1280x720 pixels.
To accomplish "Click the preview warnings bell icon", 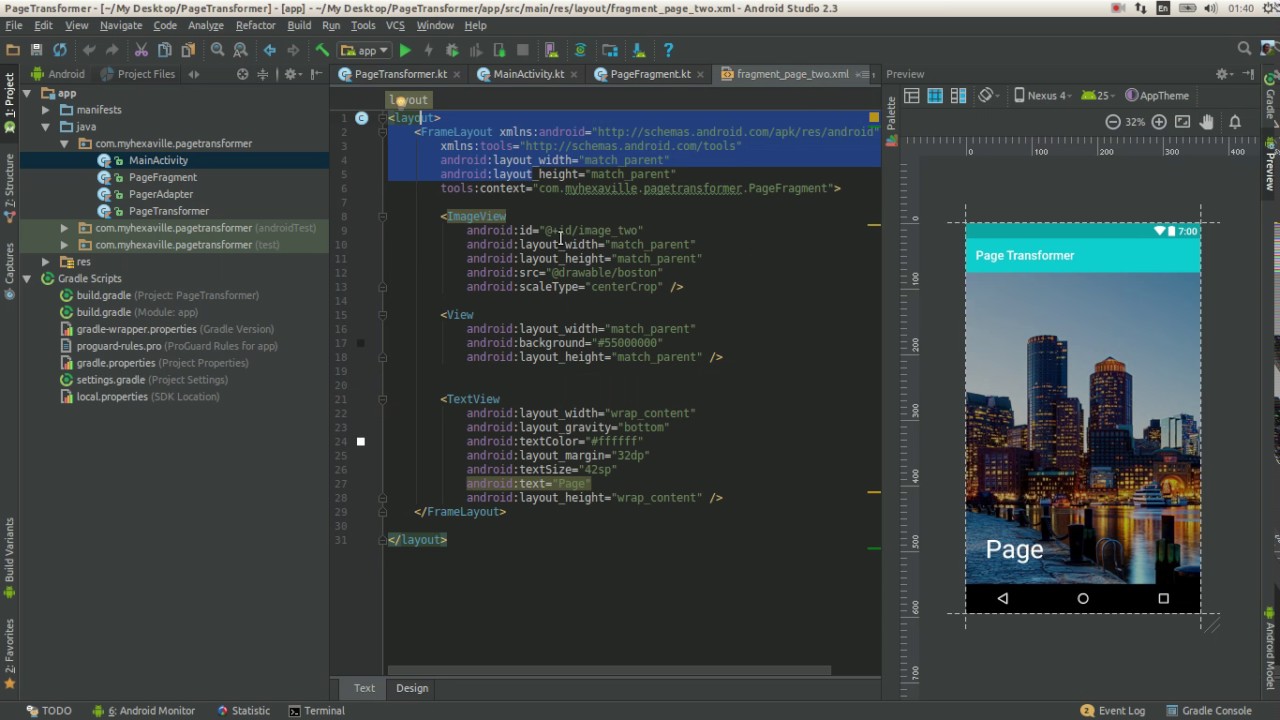I will point(1235,122).
